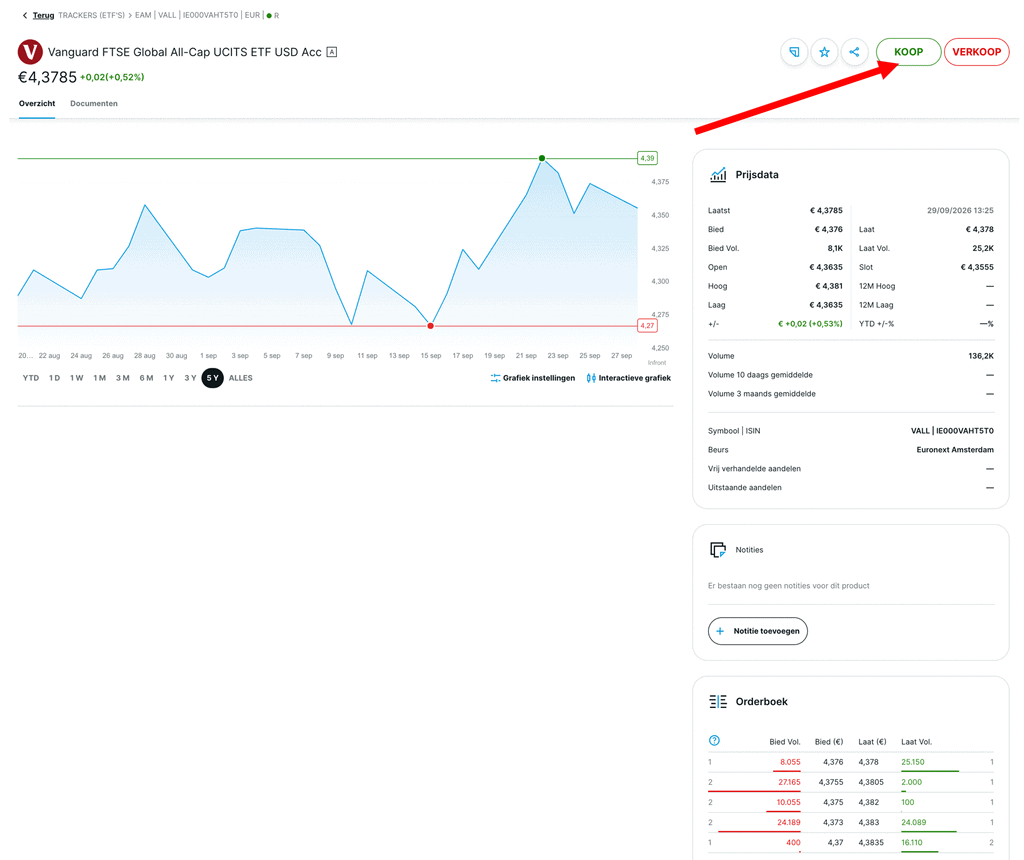Select 3Y chart period
This screenshot has height=860, width=1024.
[190, 378]
